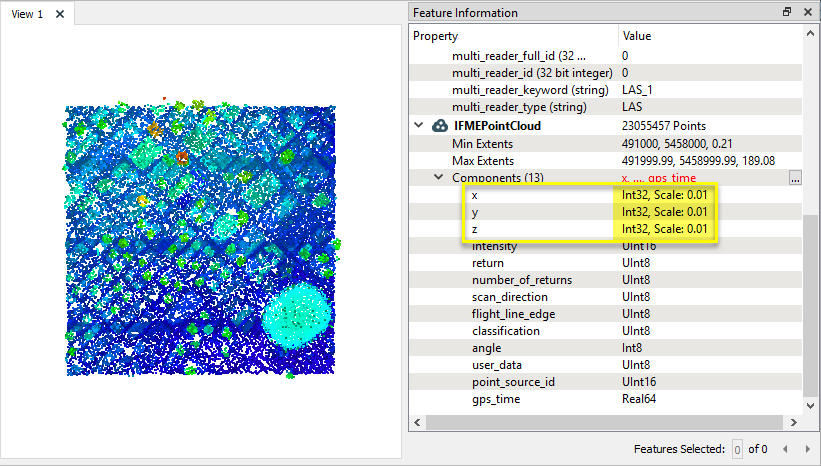
Task: Close the View 1 tab
Action: point(60,14)
